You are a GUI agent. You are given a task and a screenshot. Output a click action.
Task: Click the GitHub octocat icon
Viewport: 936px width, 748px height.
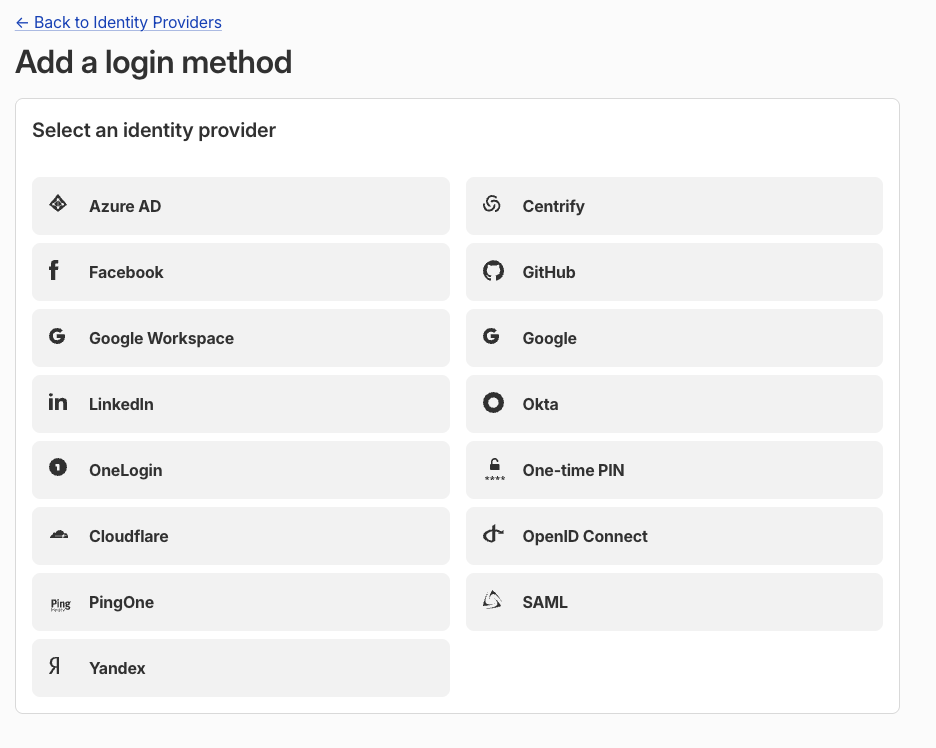[x=493, y=270]
